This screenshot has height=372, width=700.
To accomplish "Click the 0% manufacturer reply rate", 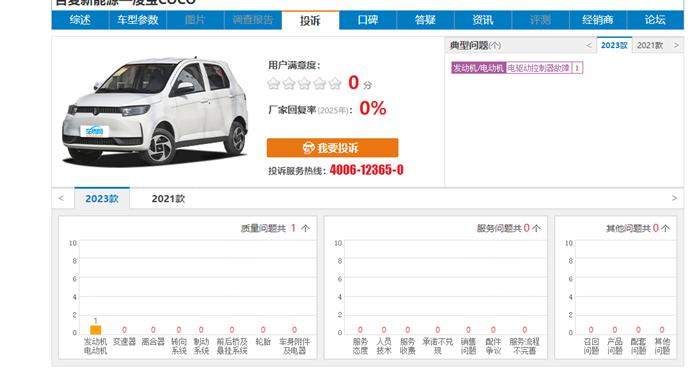I will pyautogui.click(x=373, y=109).
